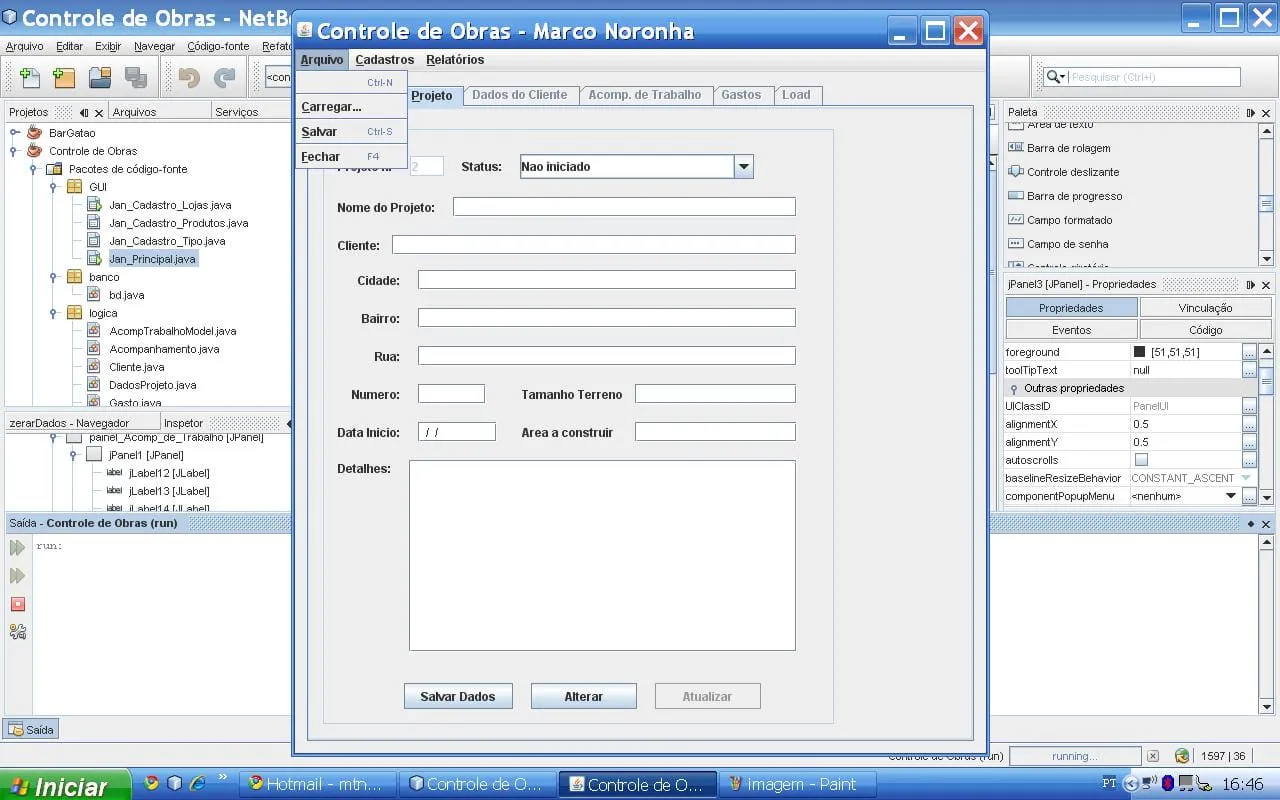Image resolution: width=1280 pixels, height=800 pixels.
Task: Switch to the Acomp. de Trabalho tab
Action: [x=645, y=95]
